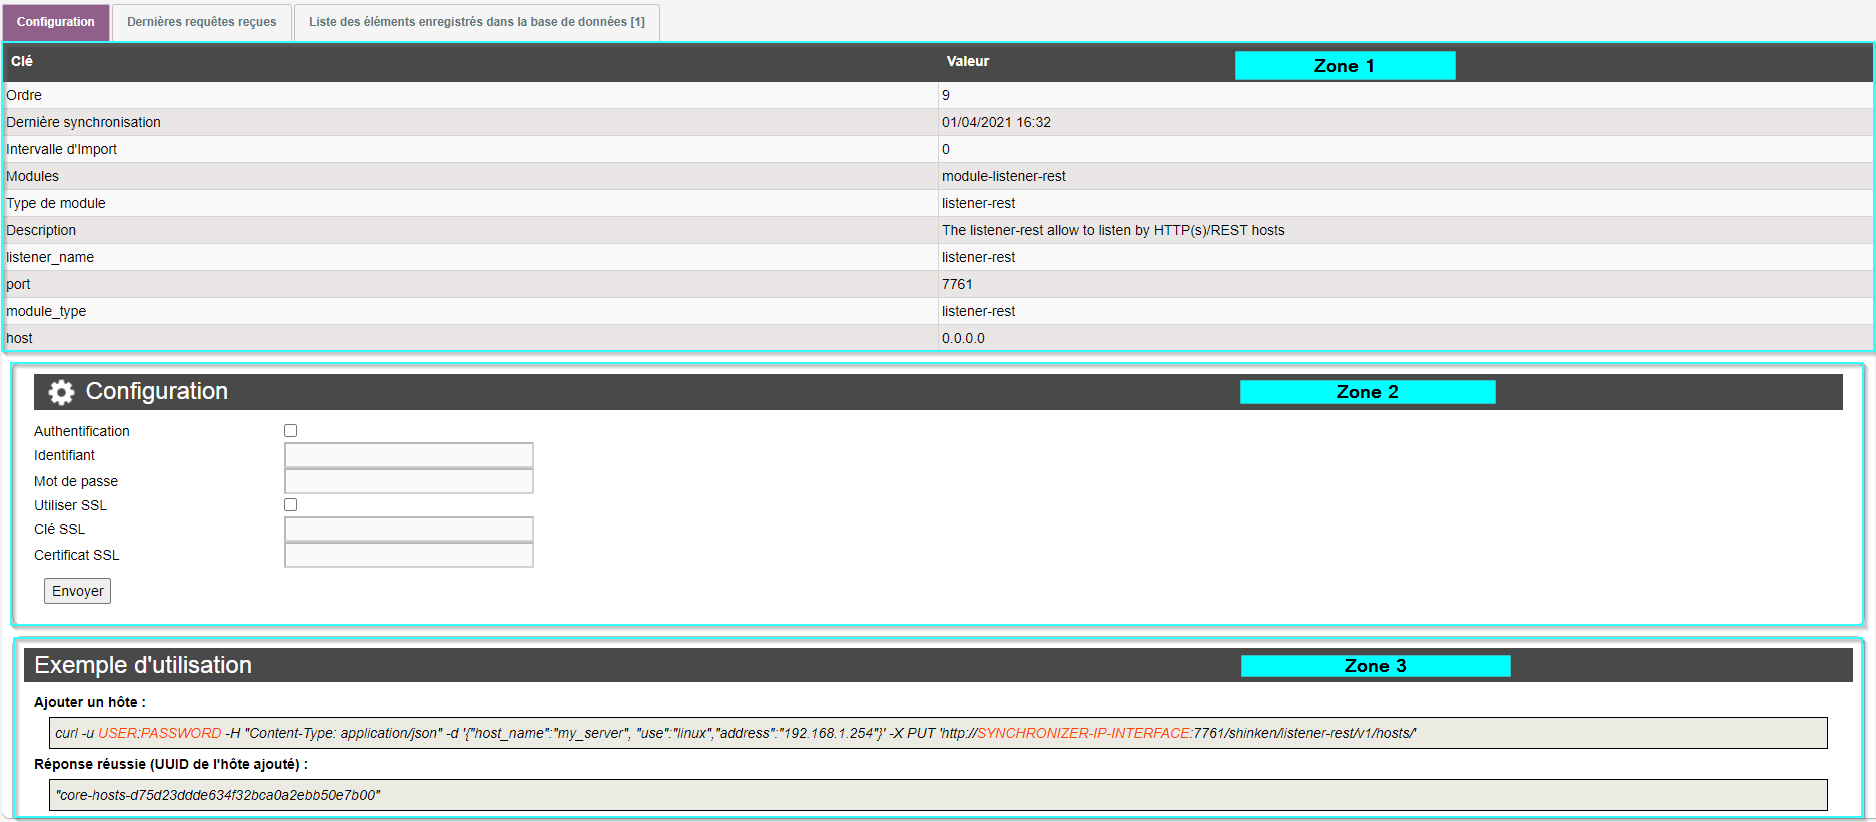Click the Valeur column header
The image size is (1876, 822).
[x=968, y=61]
